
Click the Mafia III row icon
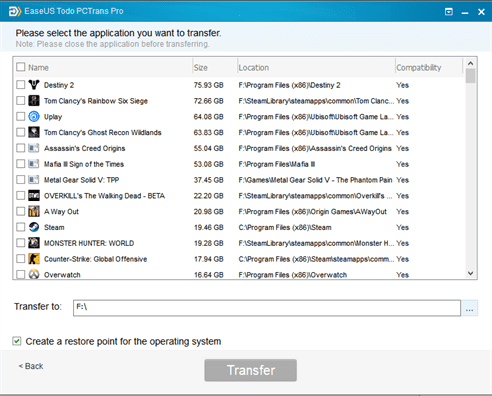tap(34, 164)
